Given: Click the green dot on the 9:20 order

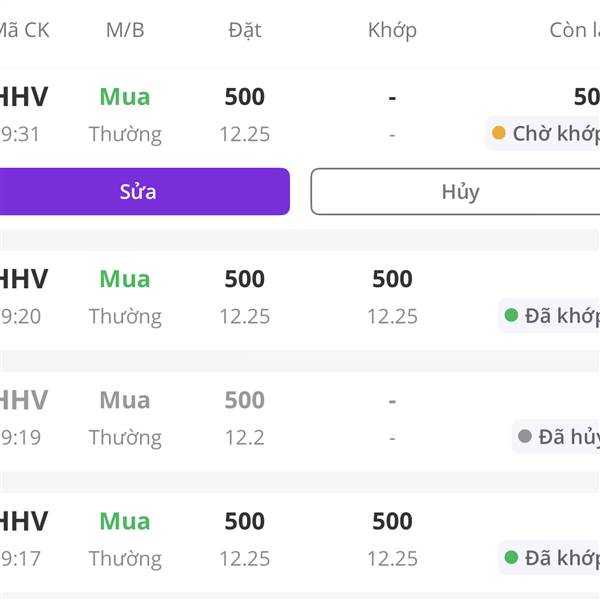Looking at the screenshot, I should tap(511, 316).
